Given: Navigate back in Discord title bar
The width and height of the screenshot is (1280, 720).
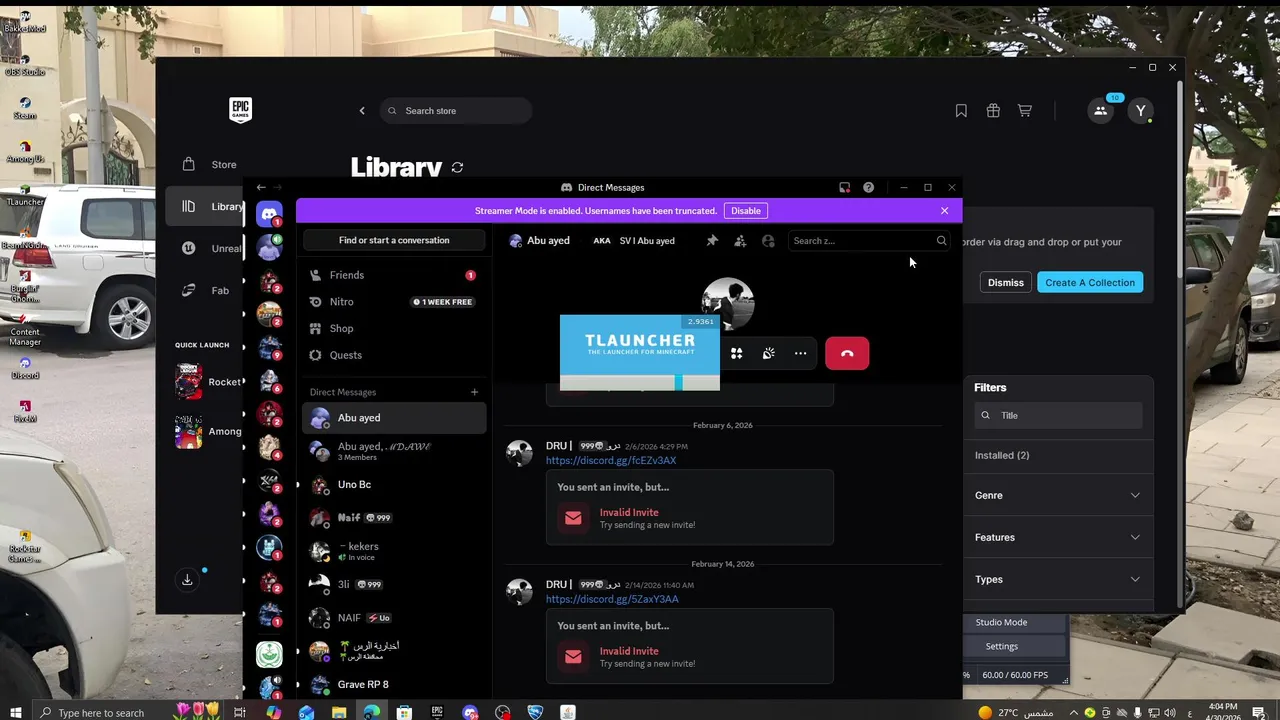Looking at the screenshot, I should pos(261,187).
